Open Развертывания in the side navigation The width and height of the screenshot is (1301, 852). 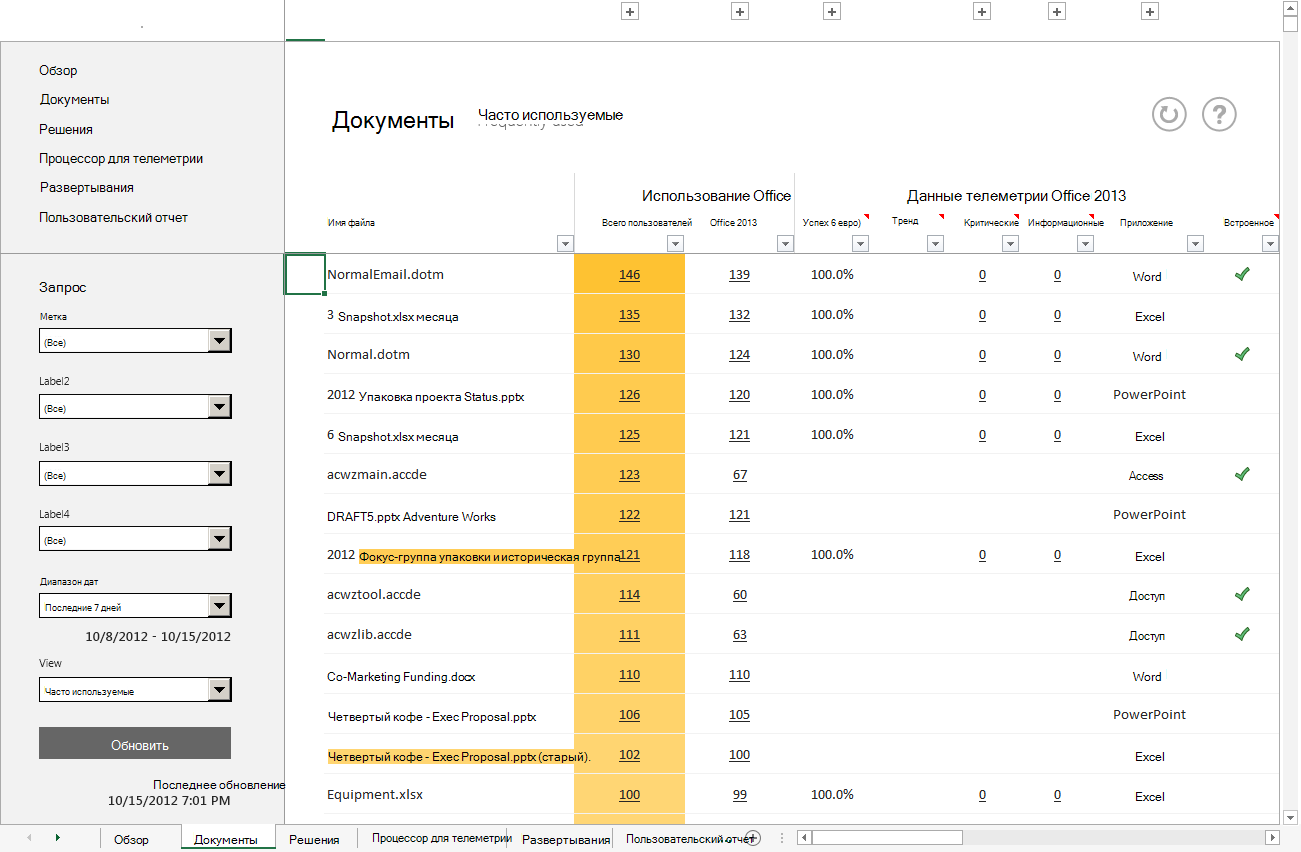click(87, 187)
